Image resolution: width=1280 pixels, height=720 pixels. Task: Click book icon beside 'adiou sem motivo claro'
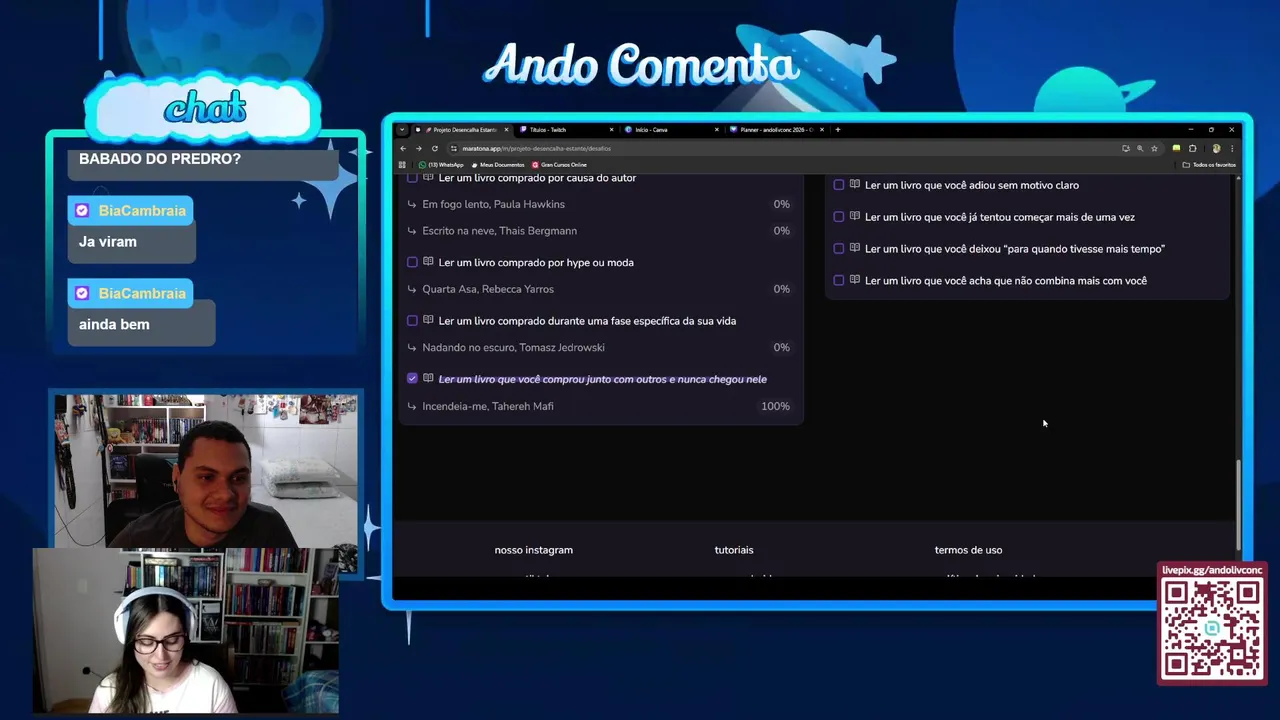[855, 185]
